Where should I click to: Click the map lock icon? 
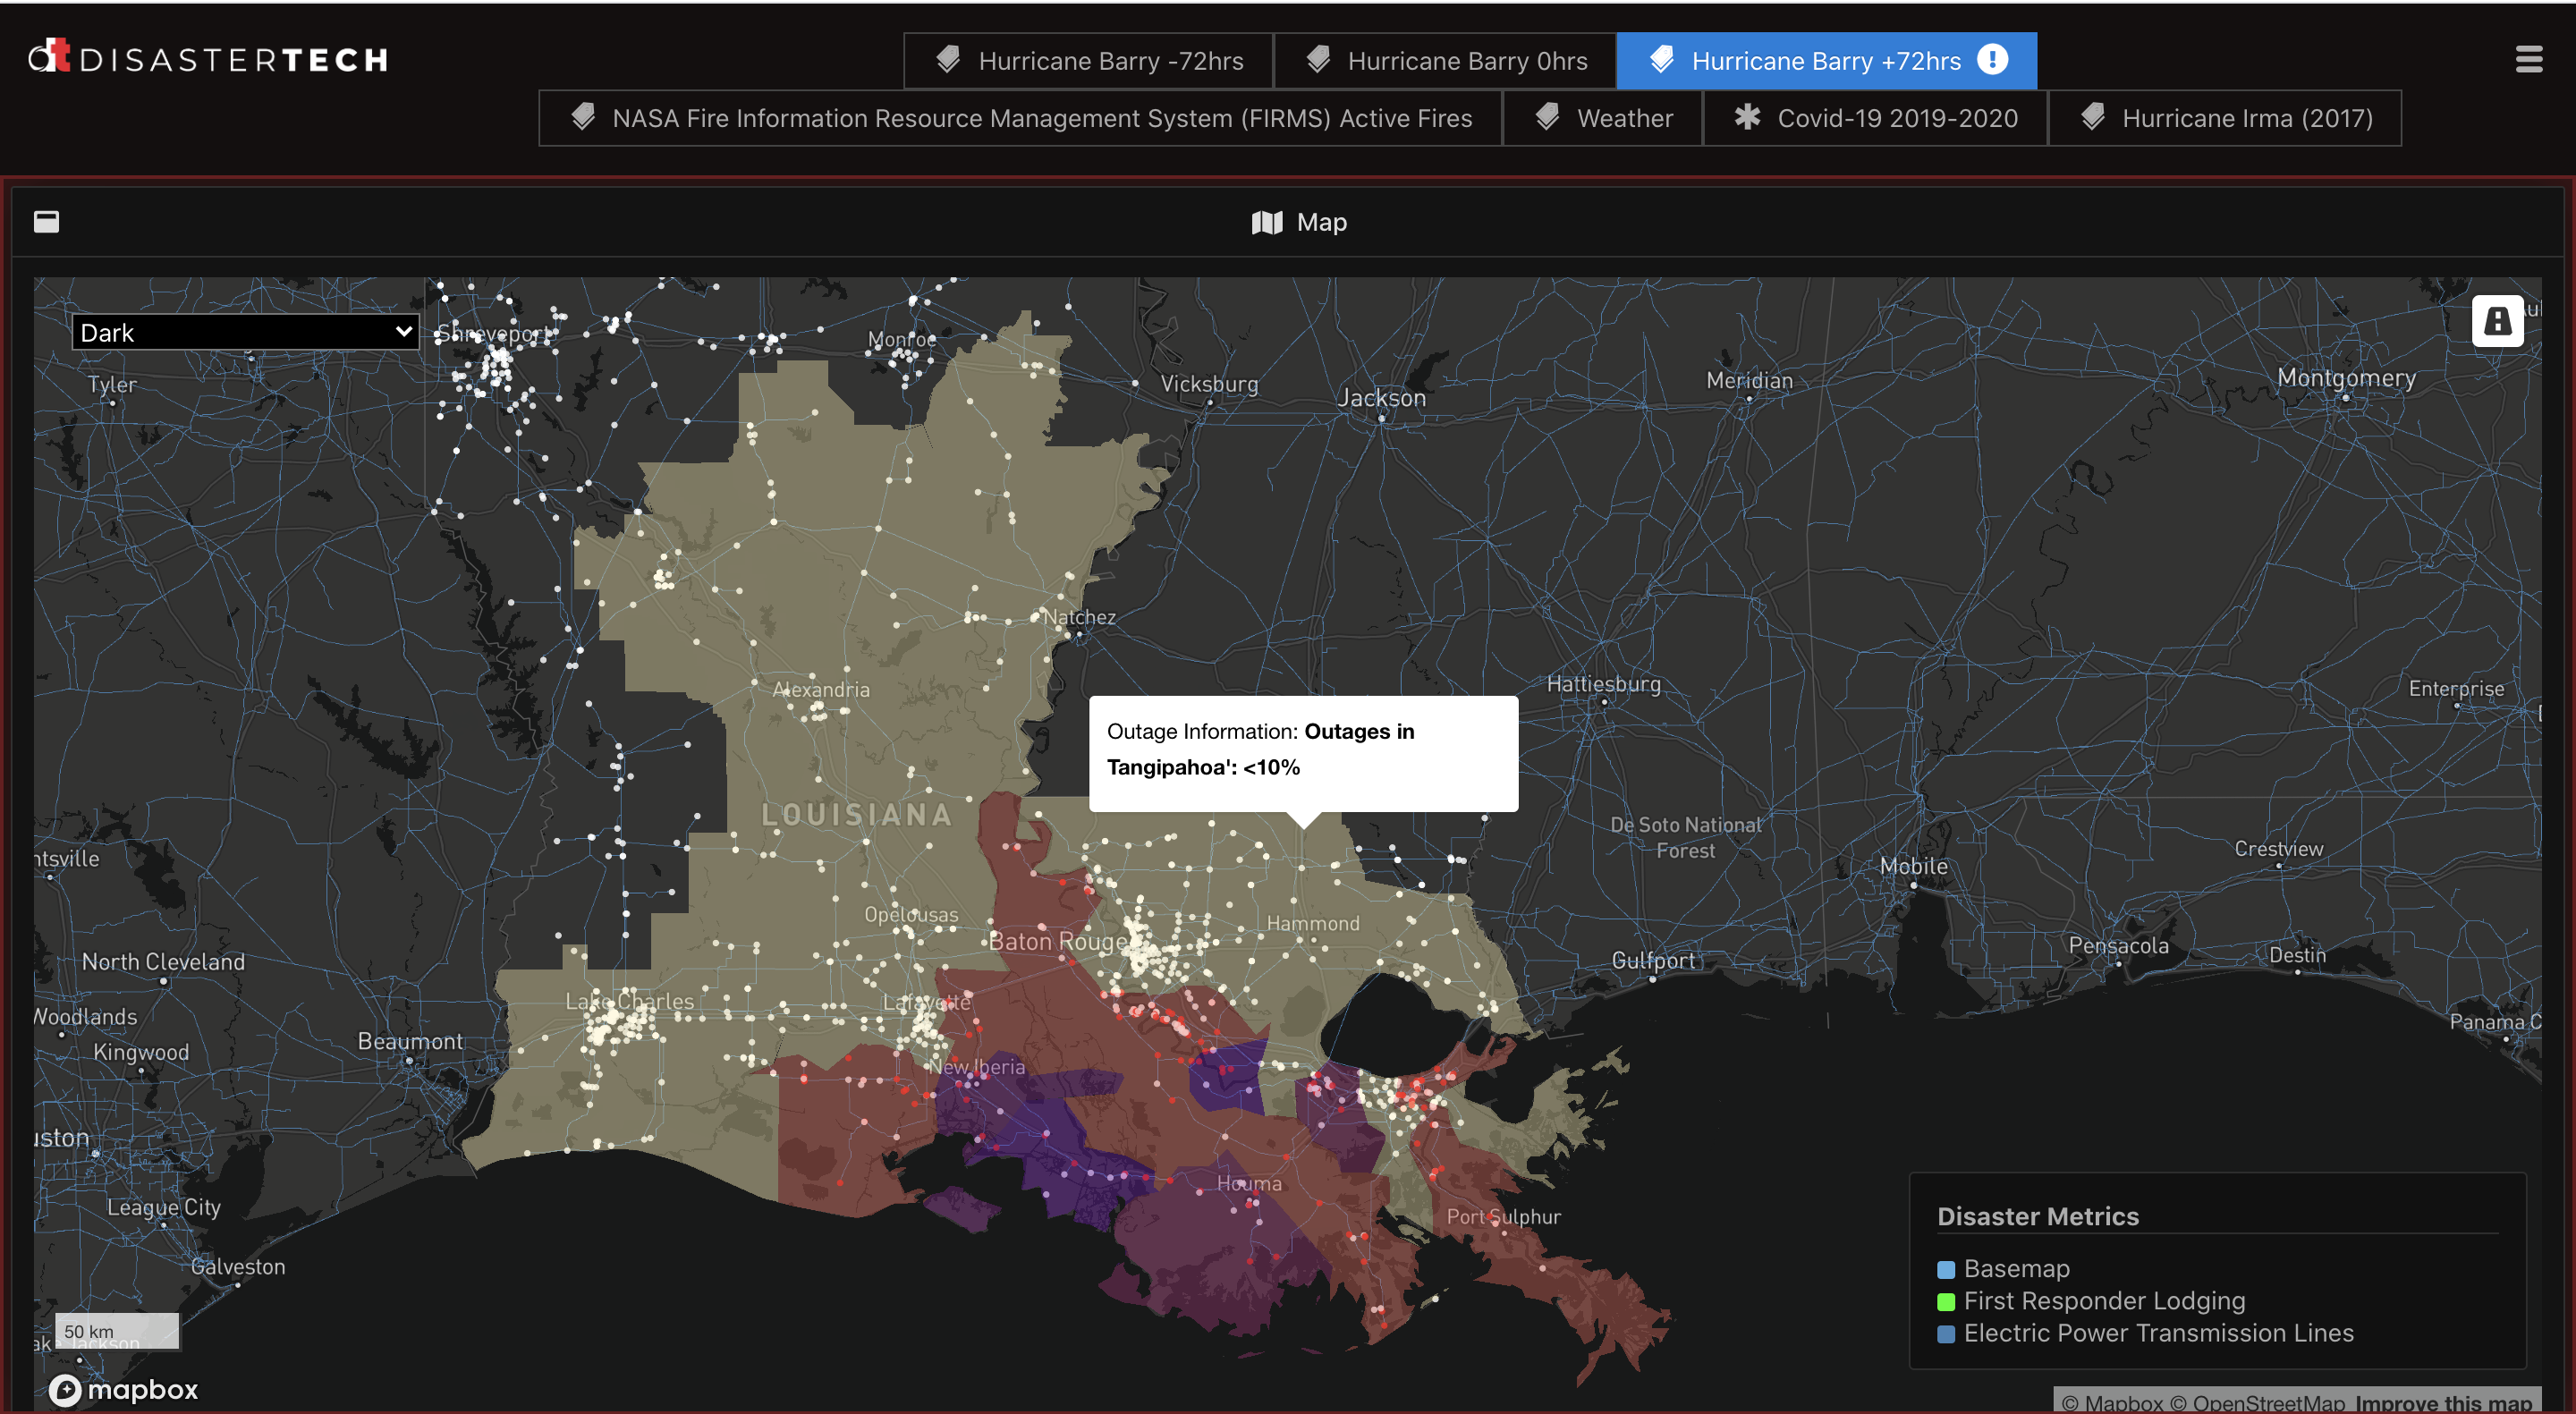coord(2497,321)
